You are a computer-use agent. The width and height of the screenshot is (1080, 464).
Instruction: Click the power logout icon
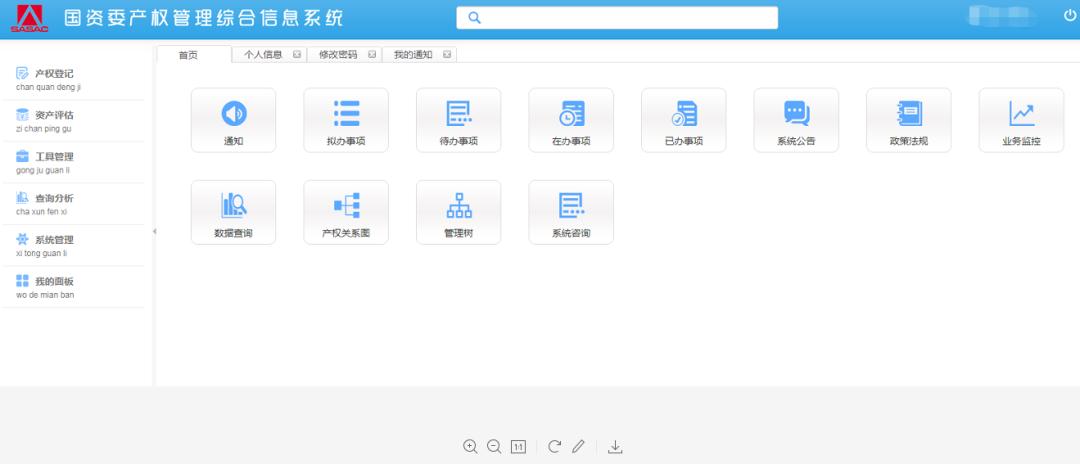pos(1070,15)
